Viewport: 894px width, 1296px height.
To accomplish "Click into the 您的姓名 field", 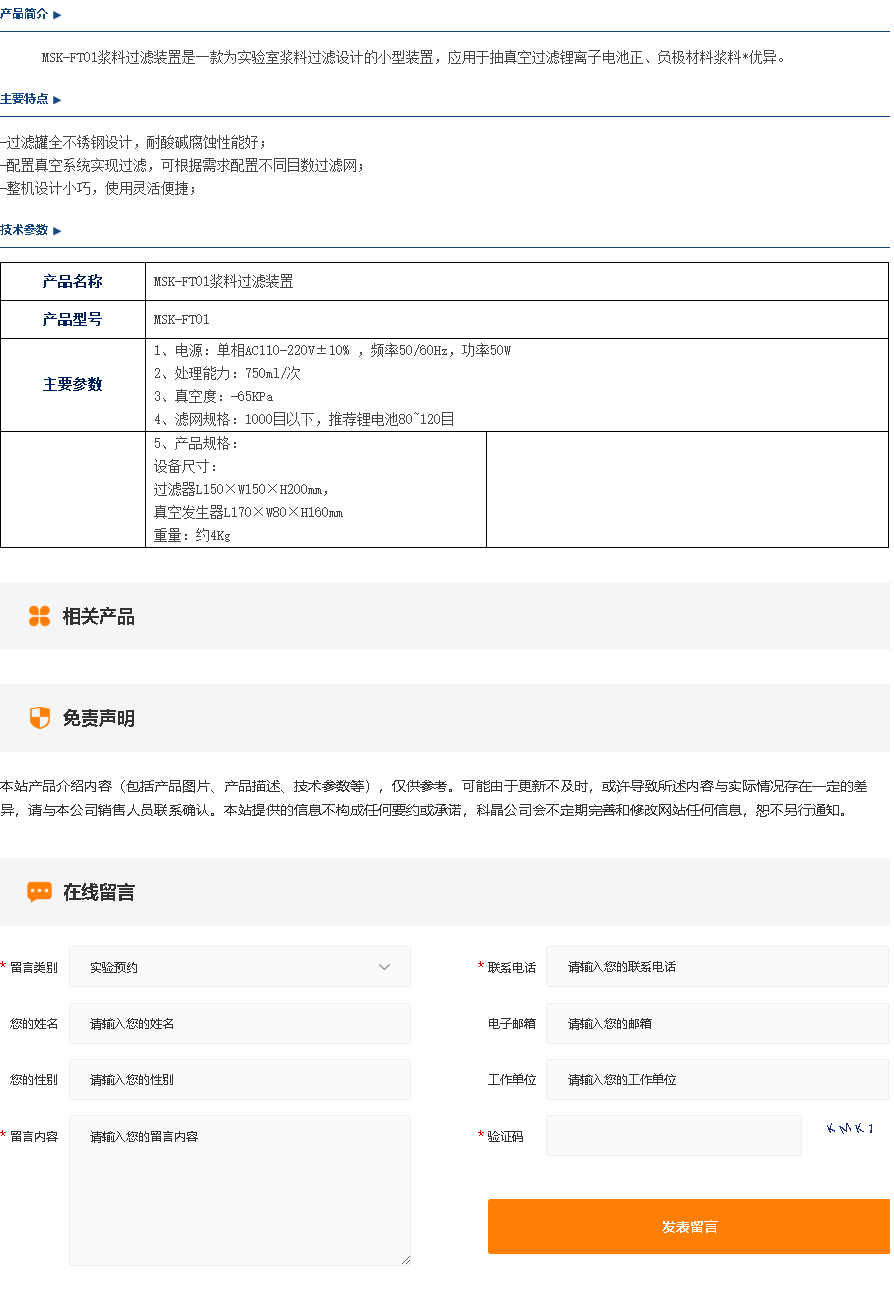I will (239, 1024).
